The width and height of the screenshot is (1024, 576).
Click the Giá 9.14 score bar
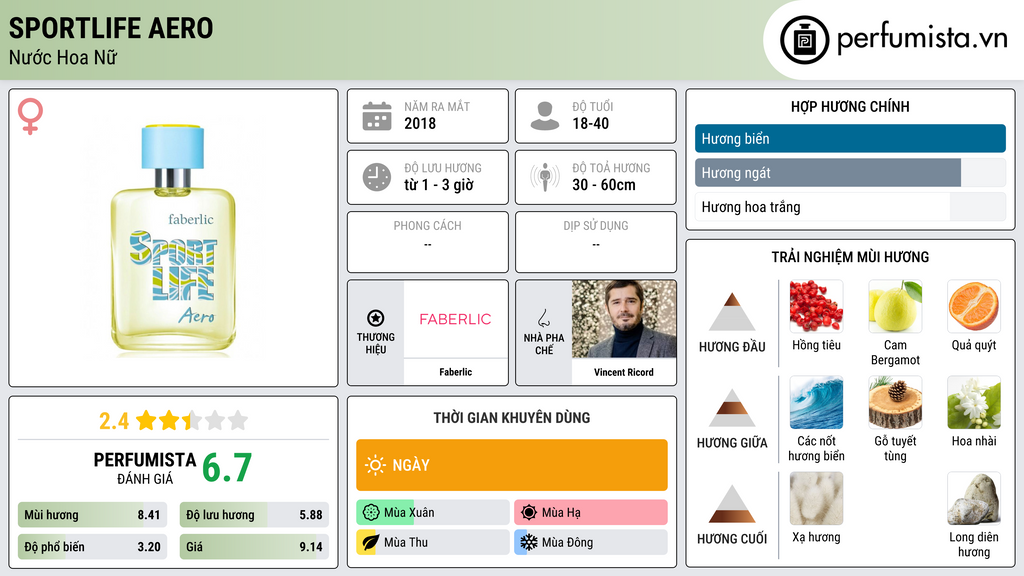(x=254, y=547)
